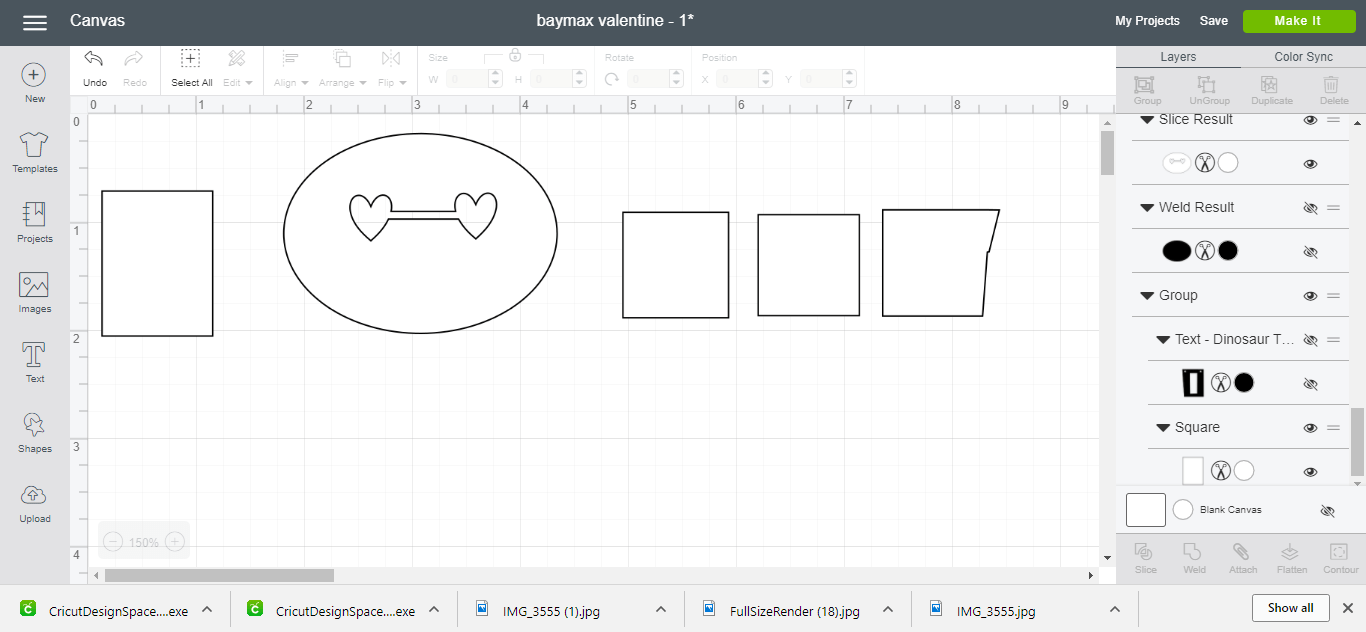Open the Flip dropdown
The height and width of the screenshot is (632, 1366).
[x=391, y=69]
